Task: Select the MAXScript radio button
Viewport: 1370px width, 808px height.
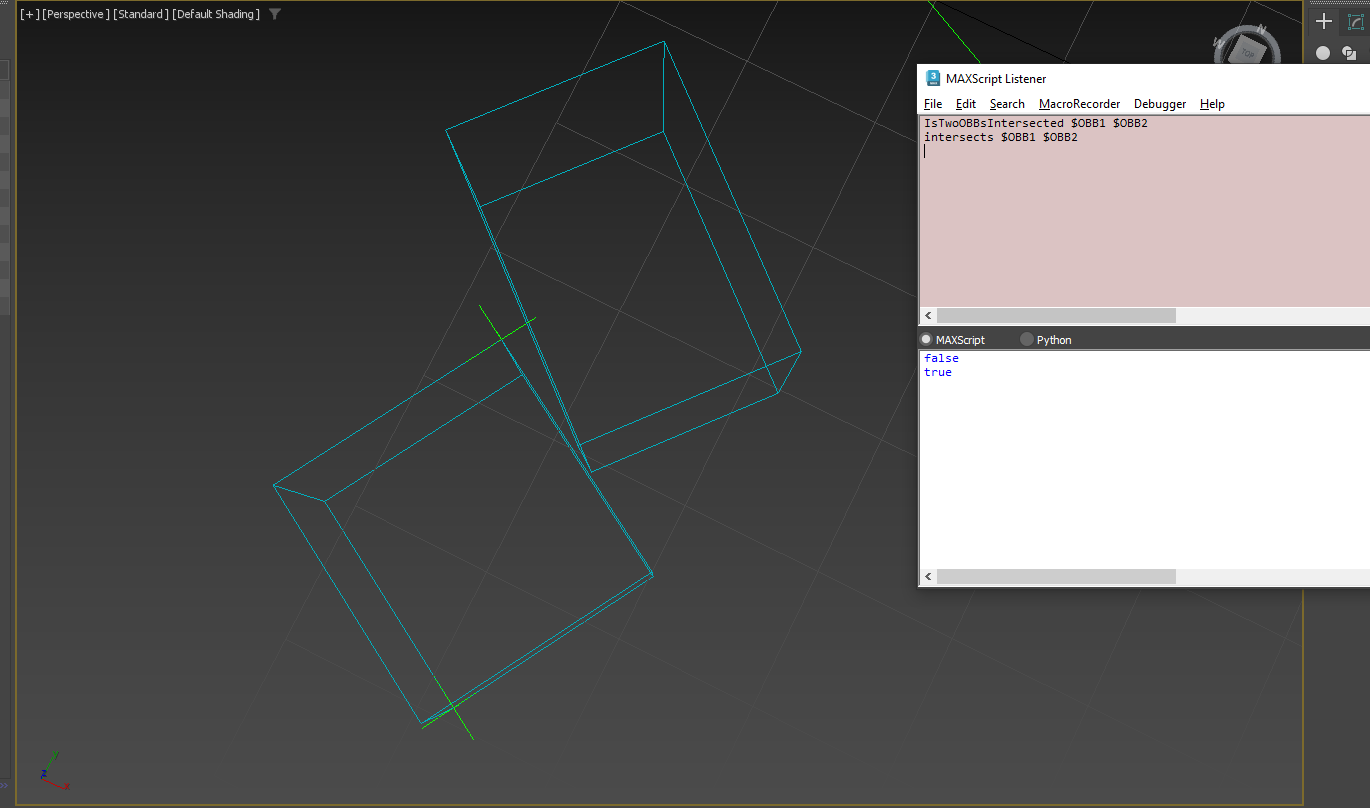Action: point(926,339)
